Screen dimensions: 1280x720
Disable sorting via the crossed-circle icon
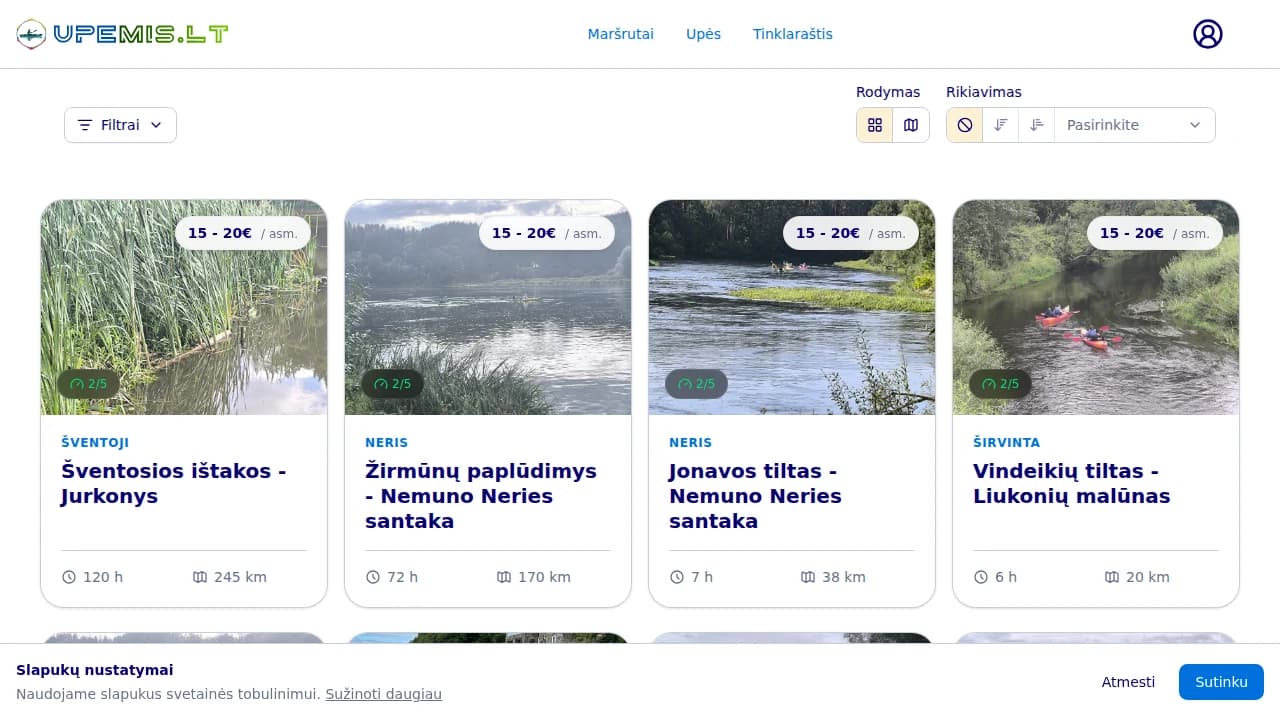[x=963, y=125]
